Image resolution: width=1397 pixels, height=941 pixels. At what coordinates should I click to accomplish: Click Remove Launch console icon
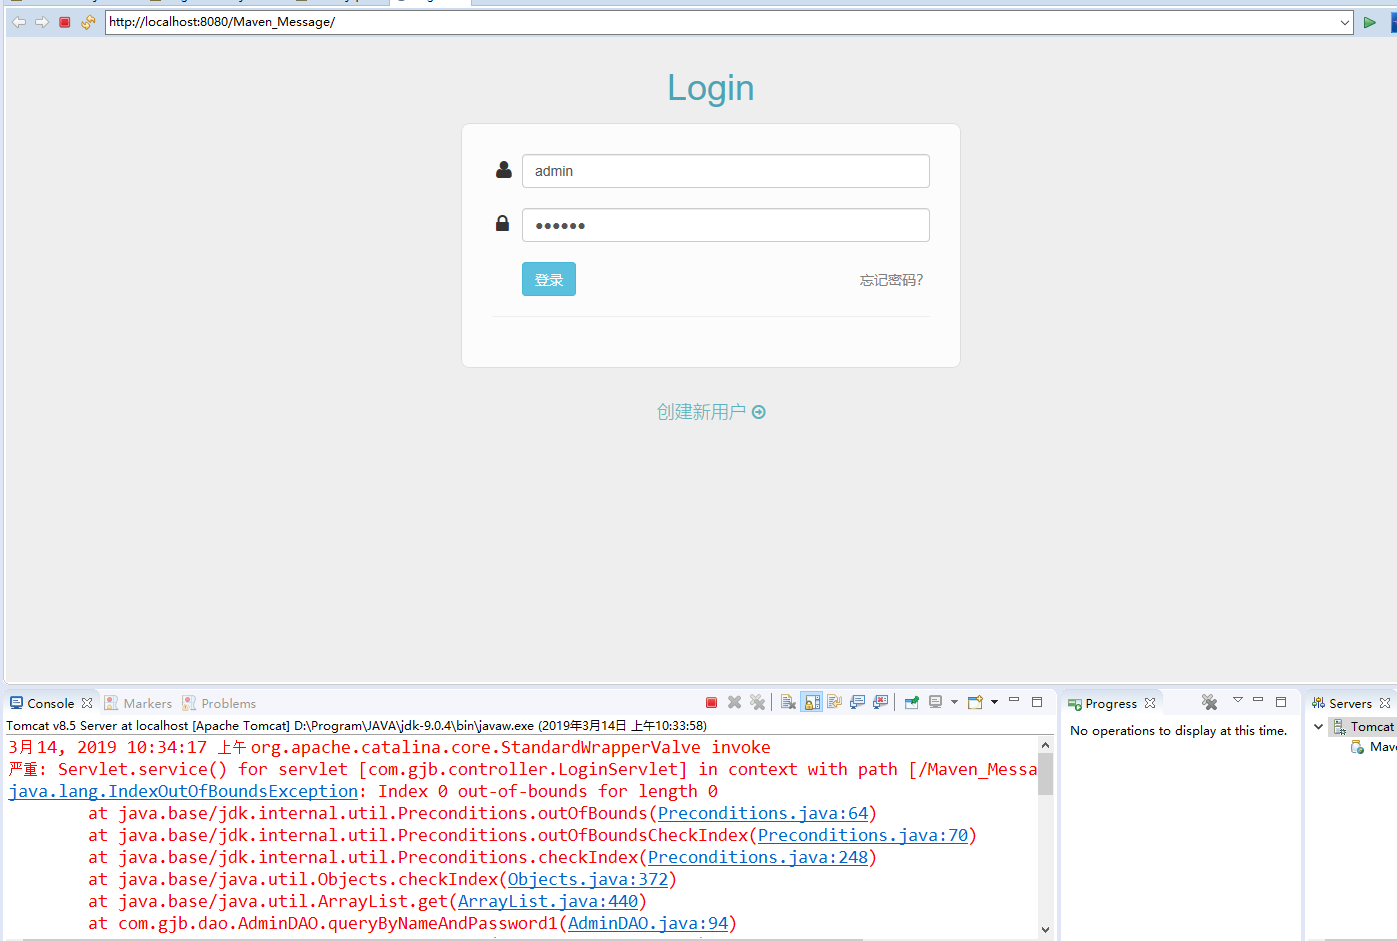tap(734, 702)
